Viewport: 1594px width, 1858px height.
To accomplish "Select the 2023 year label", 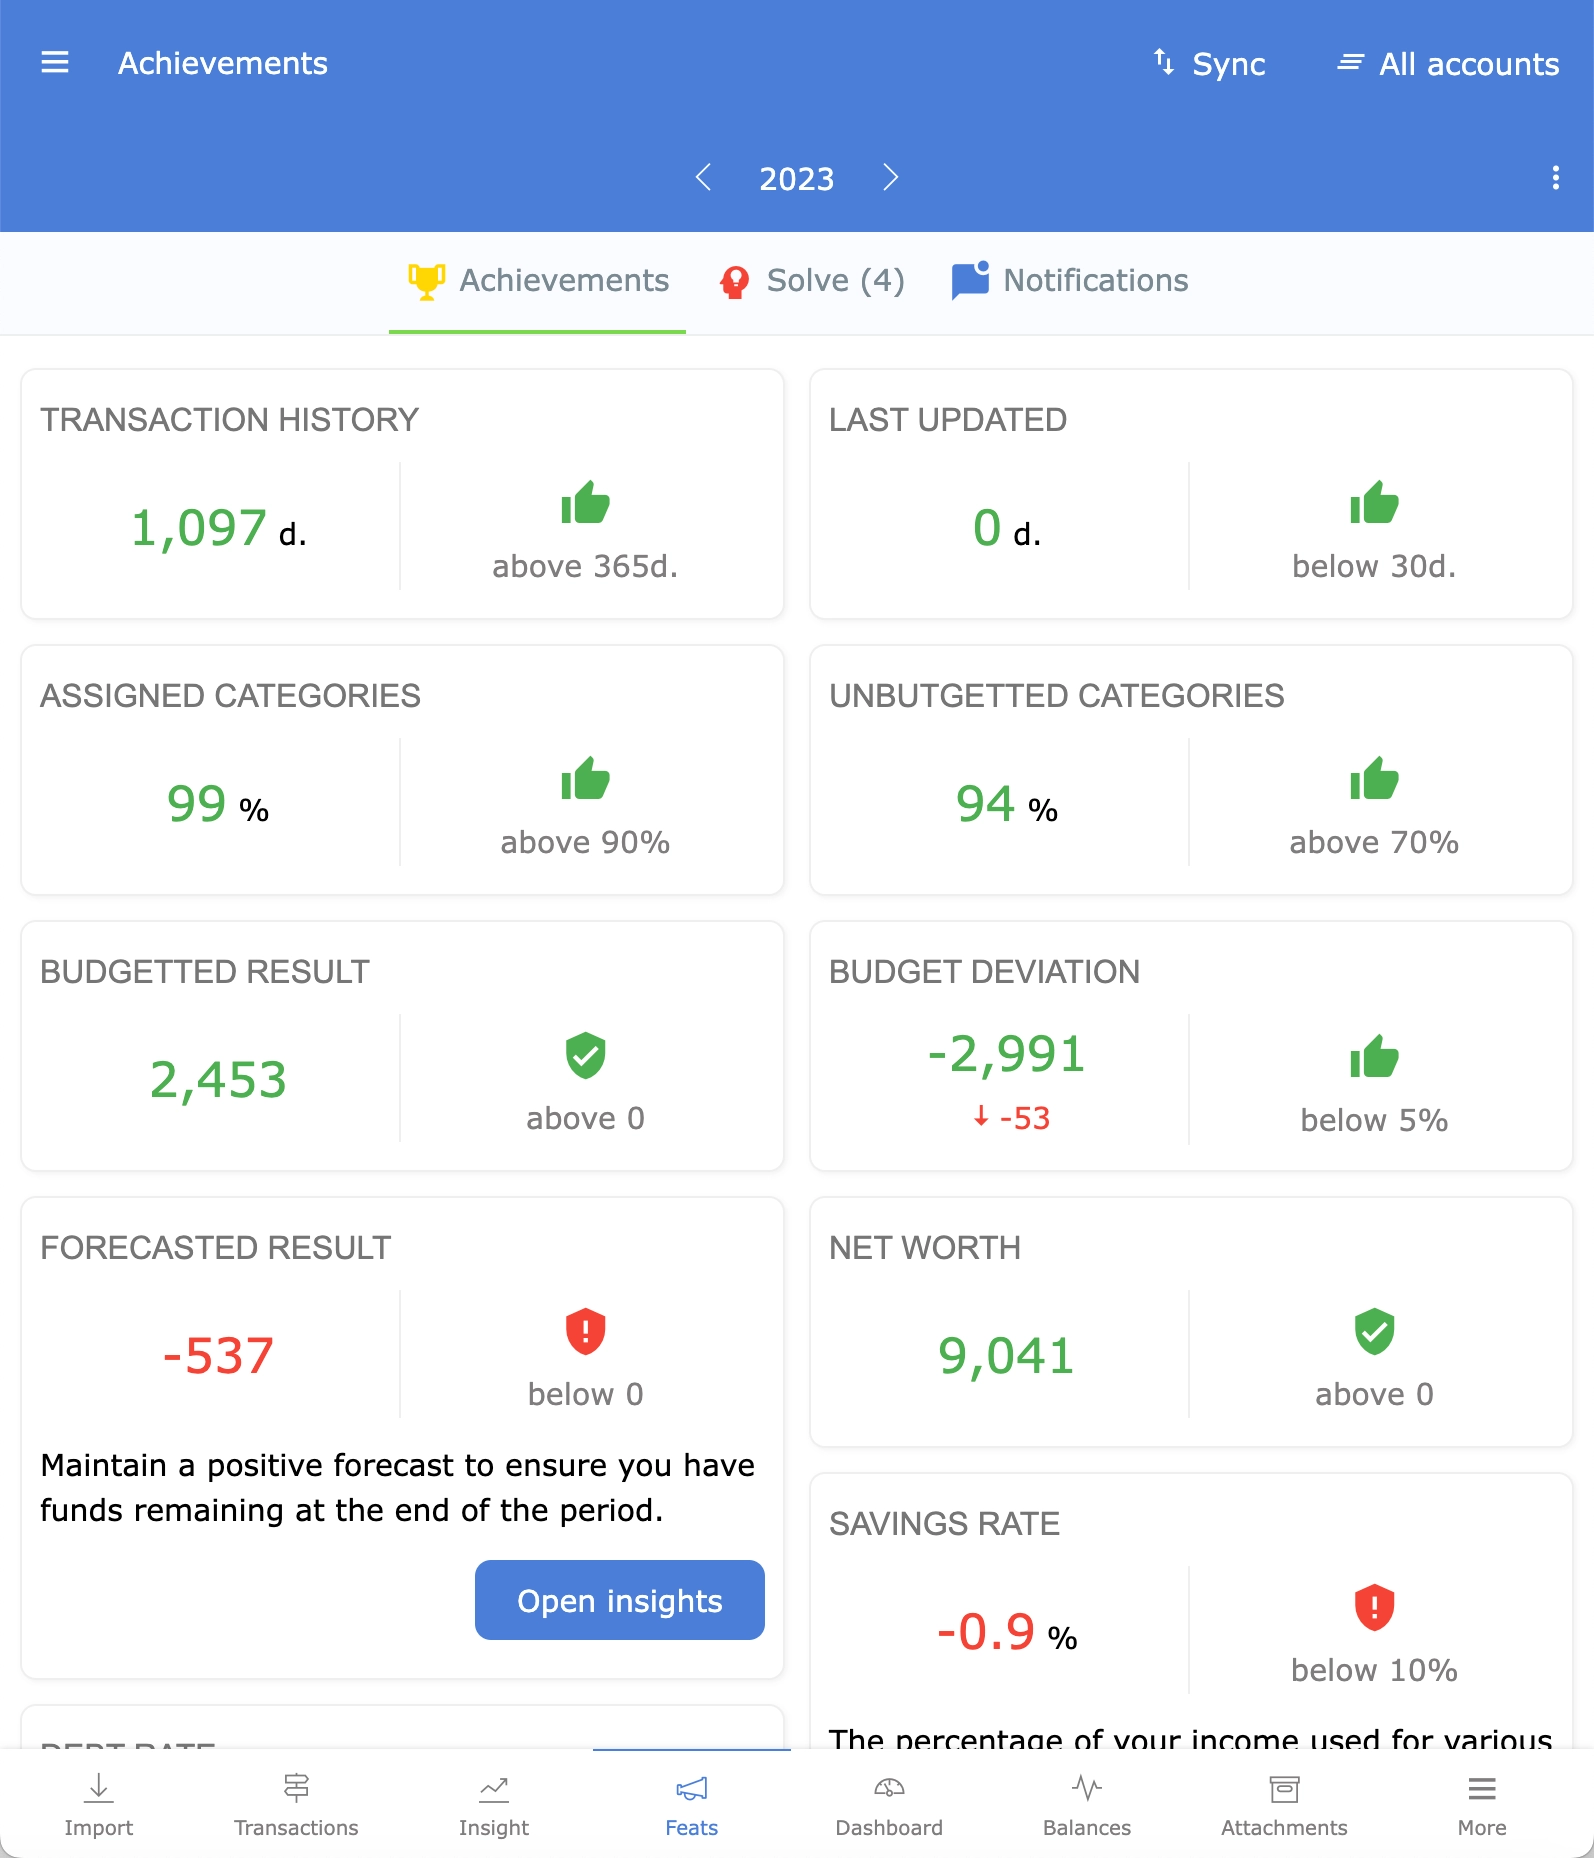I will click(x=796, y=179).
